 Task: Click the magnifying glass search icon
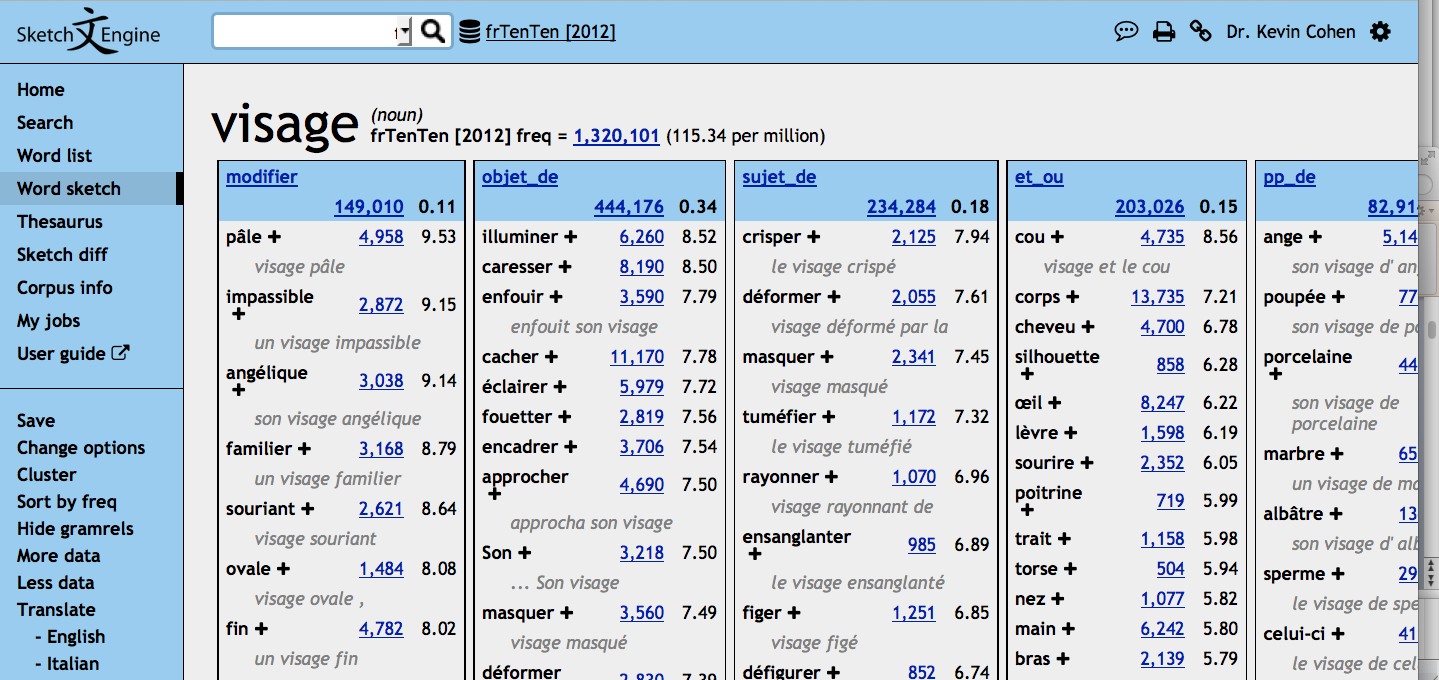point(432,31)
